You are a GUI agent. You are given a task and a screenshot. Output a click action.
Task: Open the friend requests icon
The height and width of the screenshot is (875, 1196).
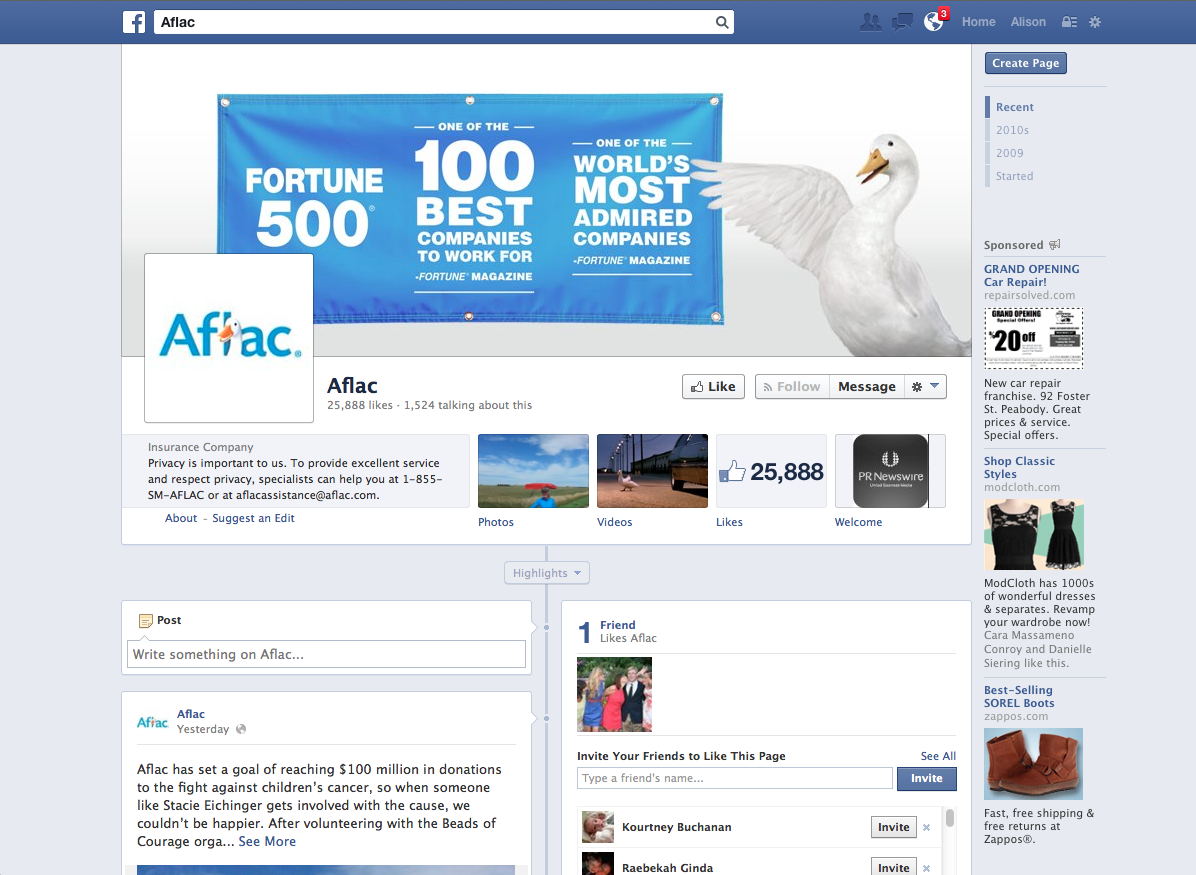point(870,21)
